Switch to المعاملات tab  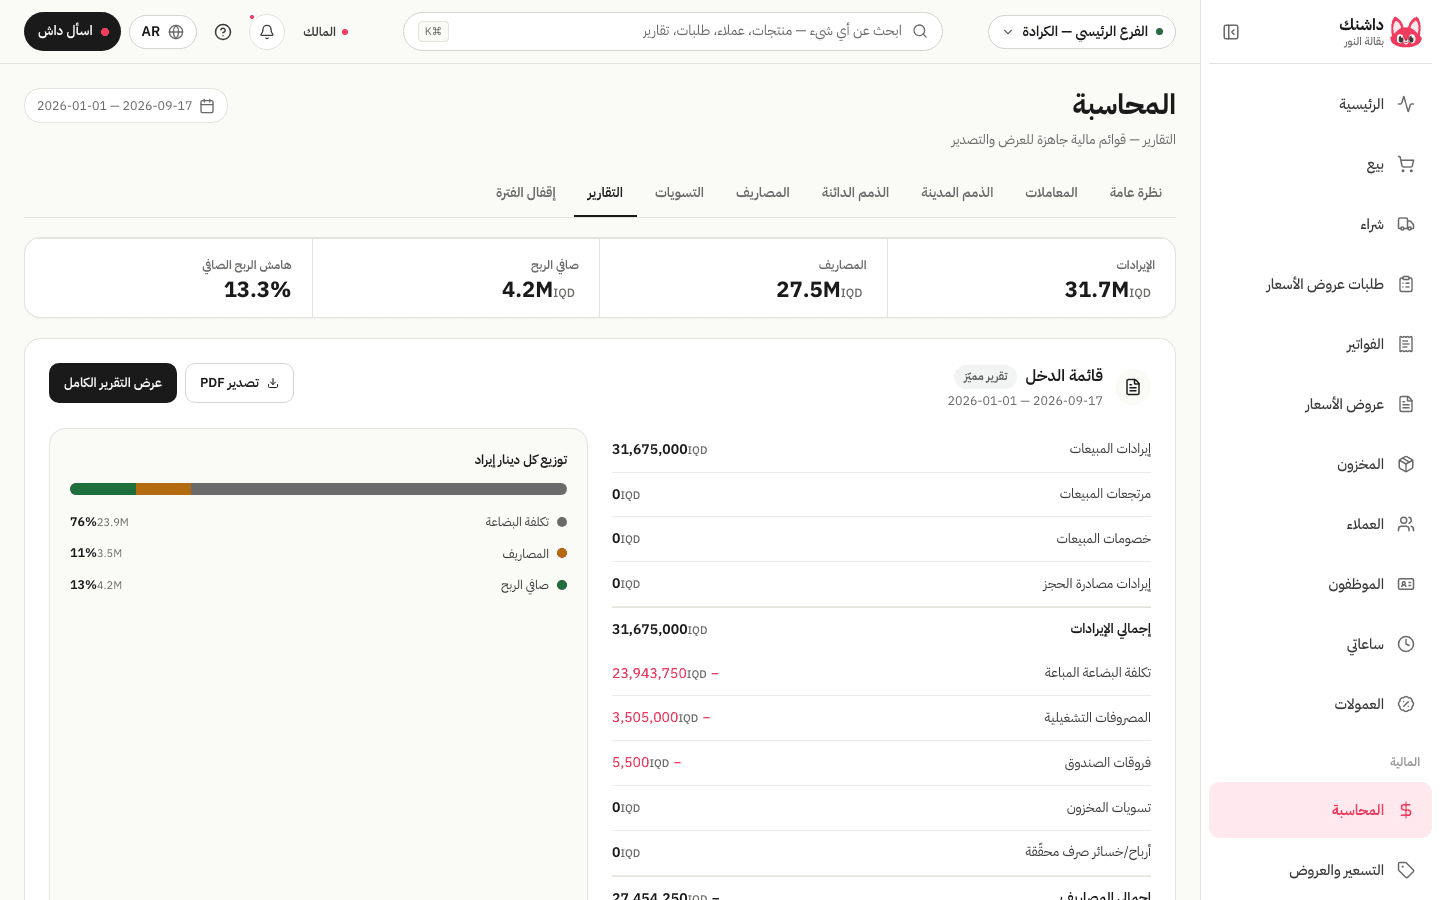tap(1051, 193)
